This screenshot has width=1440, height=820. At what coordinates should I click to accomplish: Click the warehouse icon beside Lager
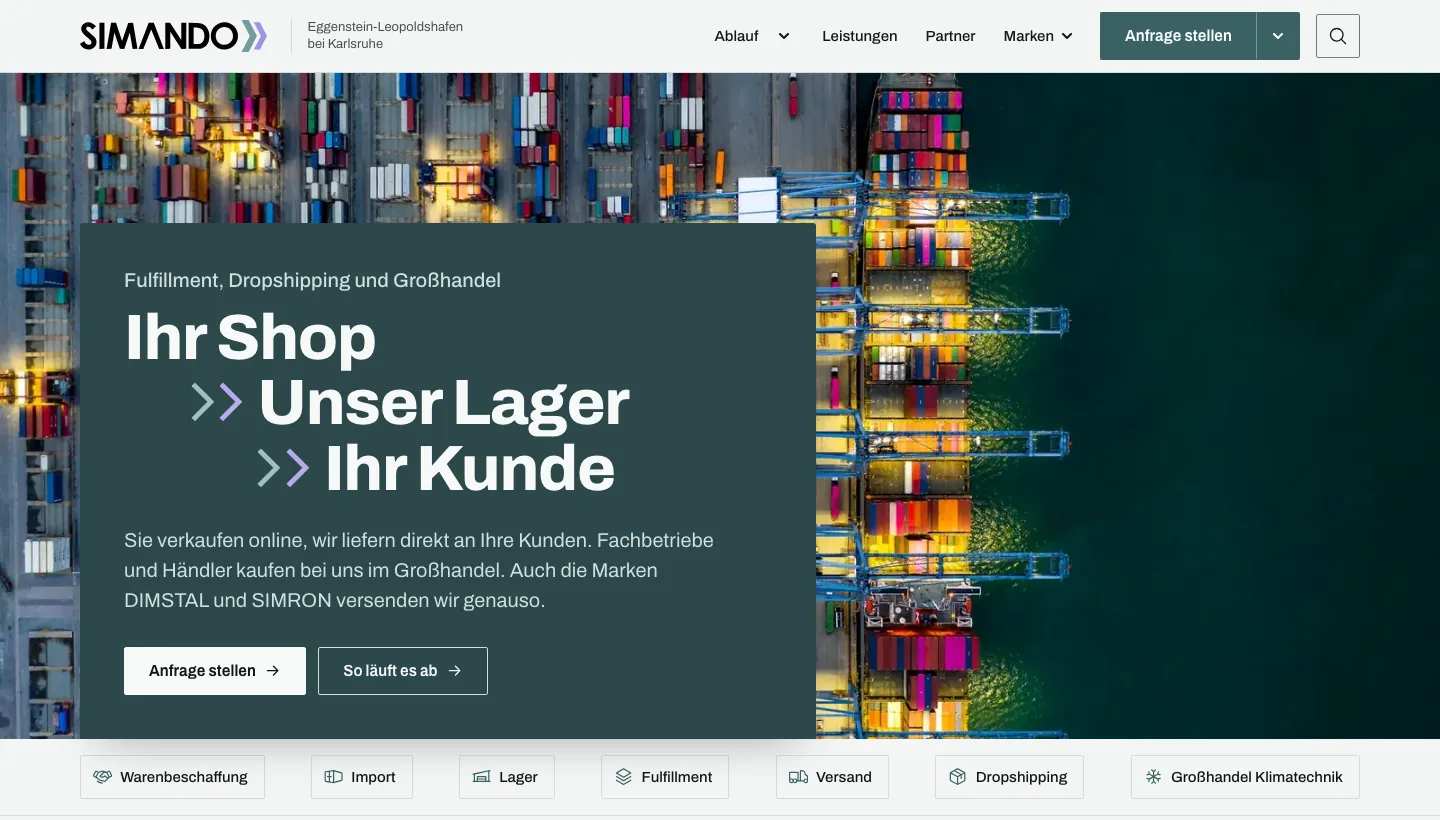[x=481, y=777]
